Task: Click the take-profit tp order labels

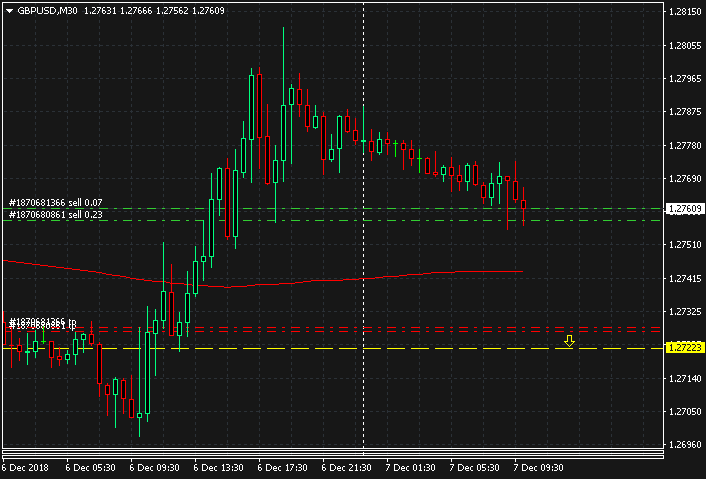Action: tap(42, 323)
